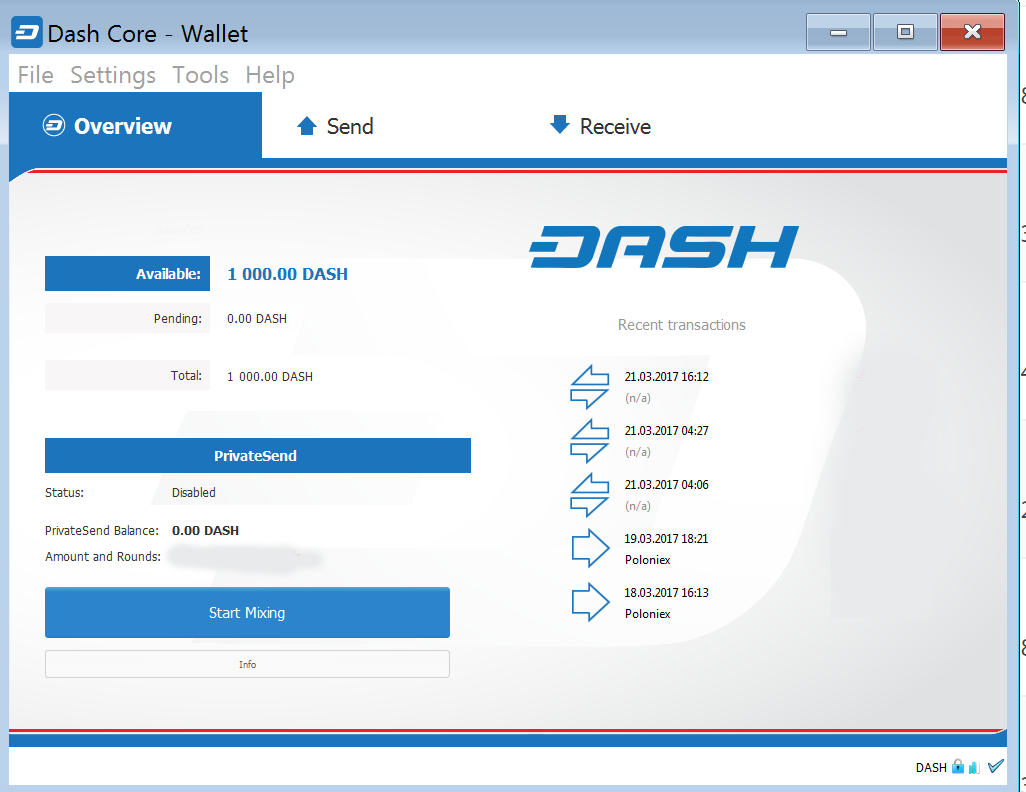Click the total balance 1 000.00 DASH

(270, 376)
